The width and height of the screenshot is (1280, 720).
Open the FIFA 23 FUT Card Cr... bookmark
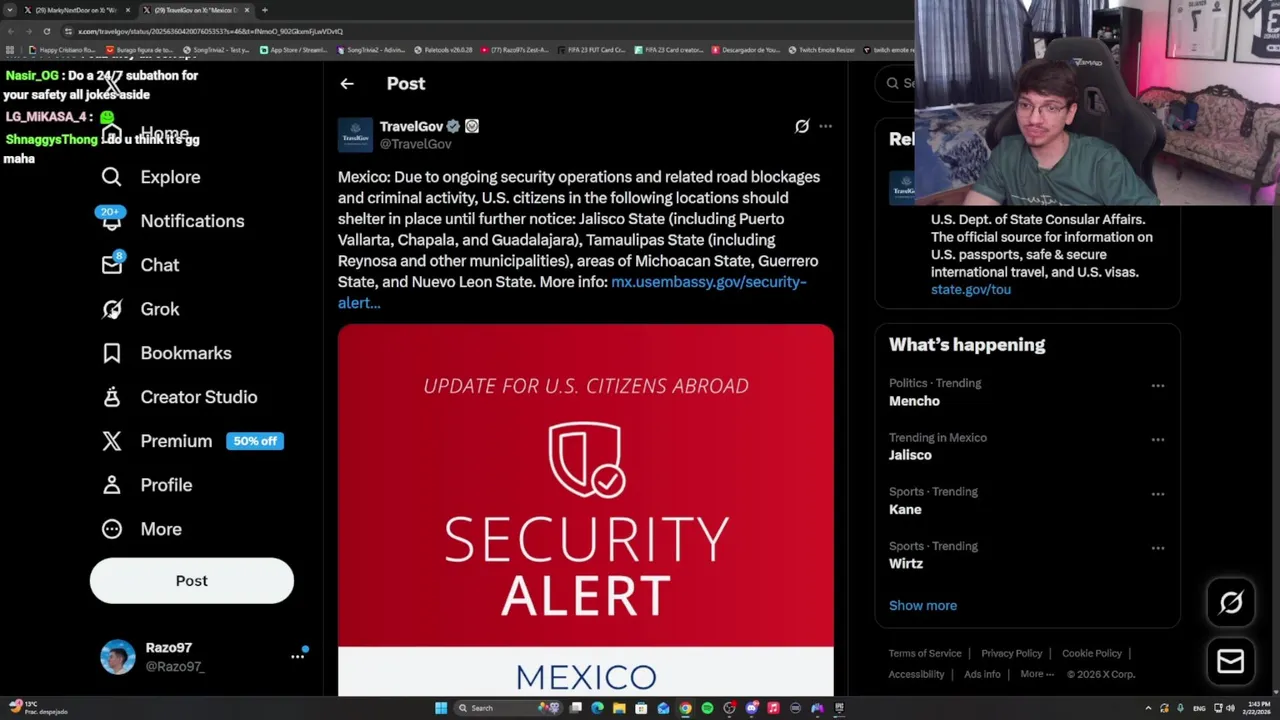click(x=592, y=50)
